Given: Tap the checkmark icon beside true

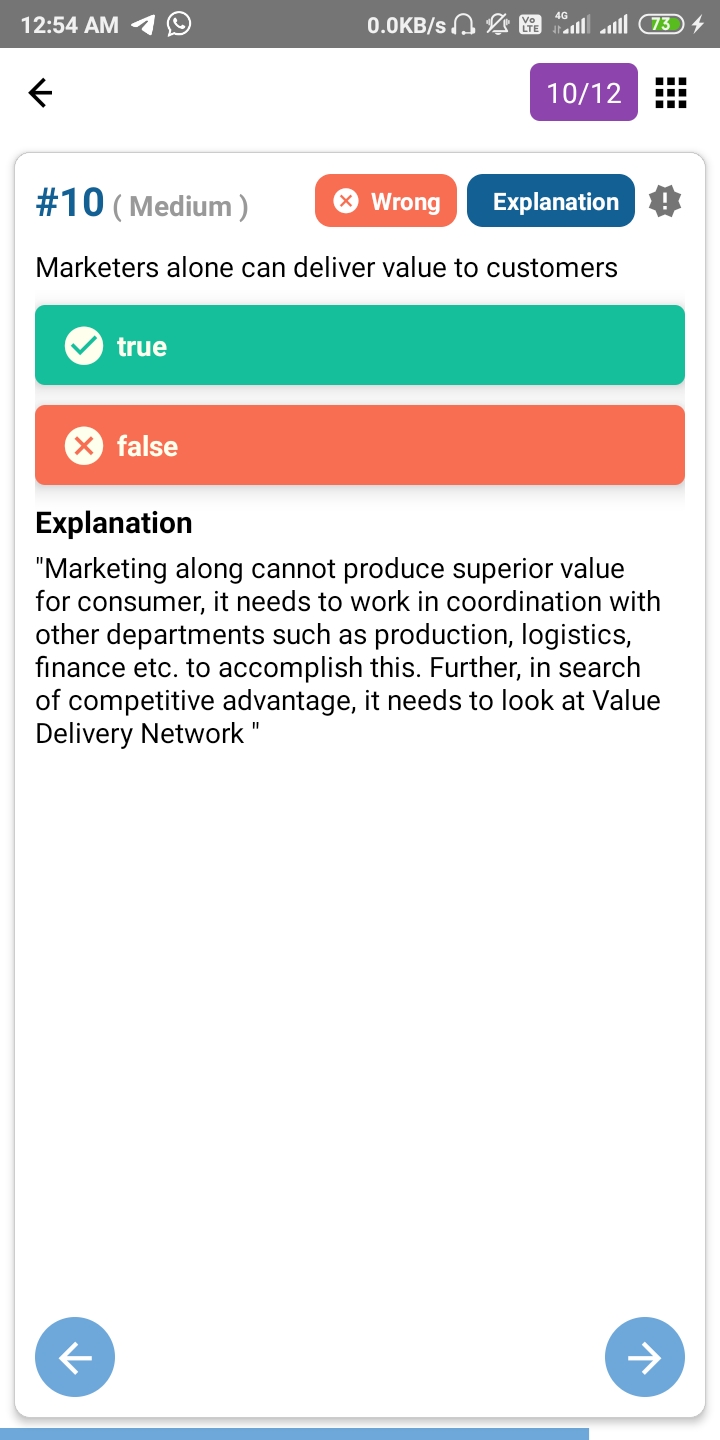Looking at the screenshot, I should (x=84, y=346).
